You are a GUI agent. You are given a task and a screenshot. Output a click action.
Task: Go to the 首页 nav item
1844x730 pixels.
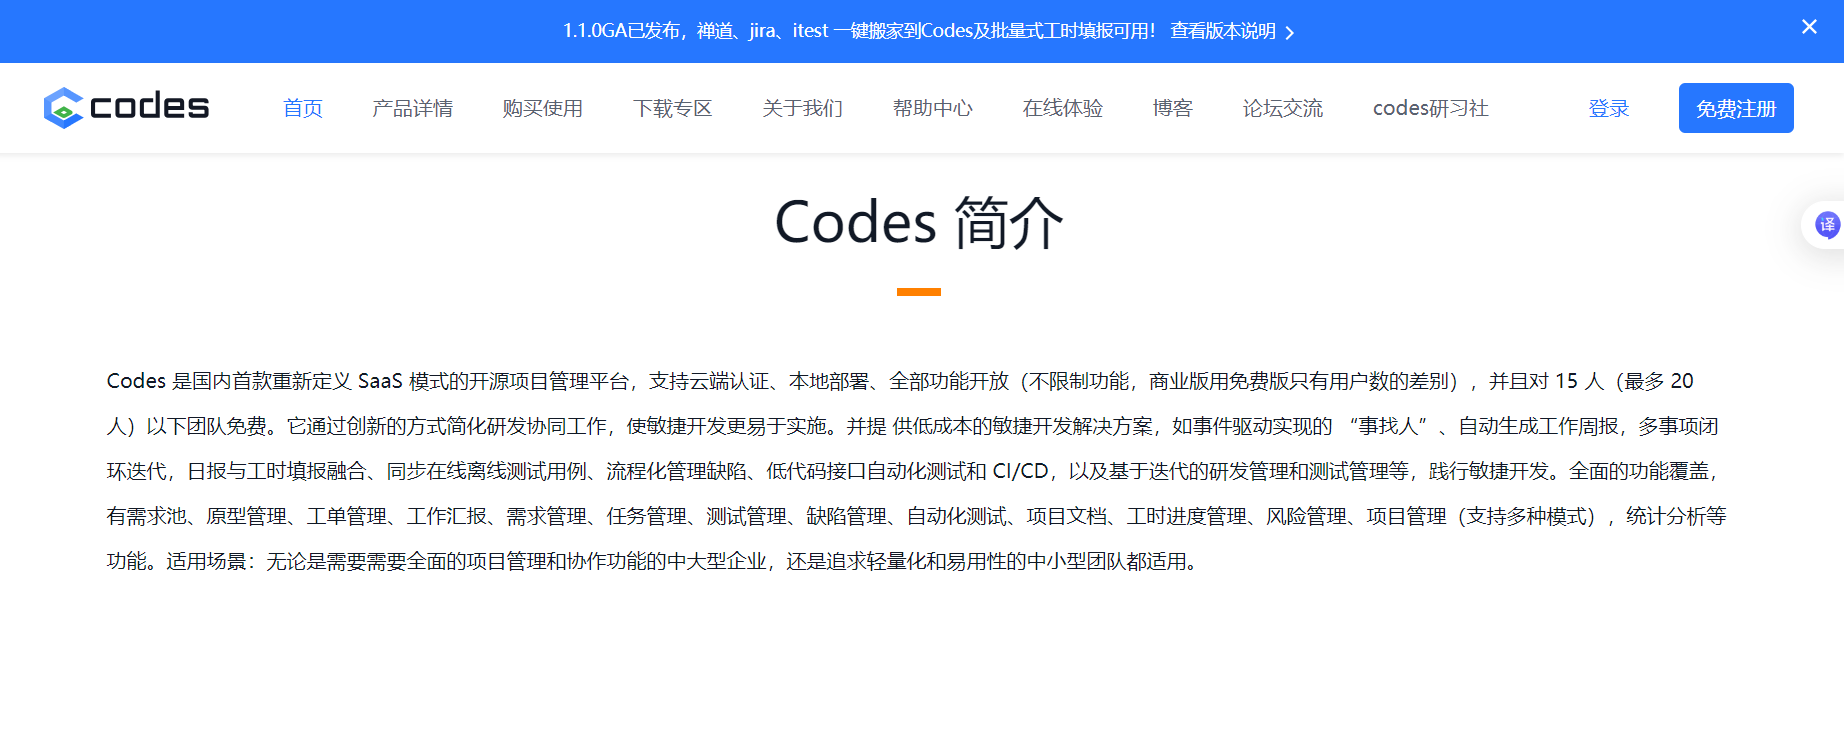point(303,108)
